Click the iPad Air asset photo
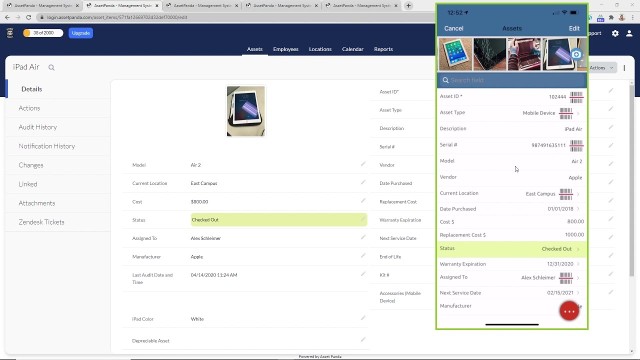 pyautogui.click(x=246, y=111)
